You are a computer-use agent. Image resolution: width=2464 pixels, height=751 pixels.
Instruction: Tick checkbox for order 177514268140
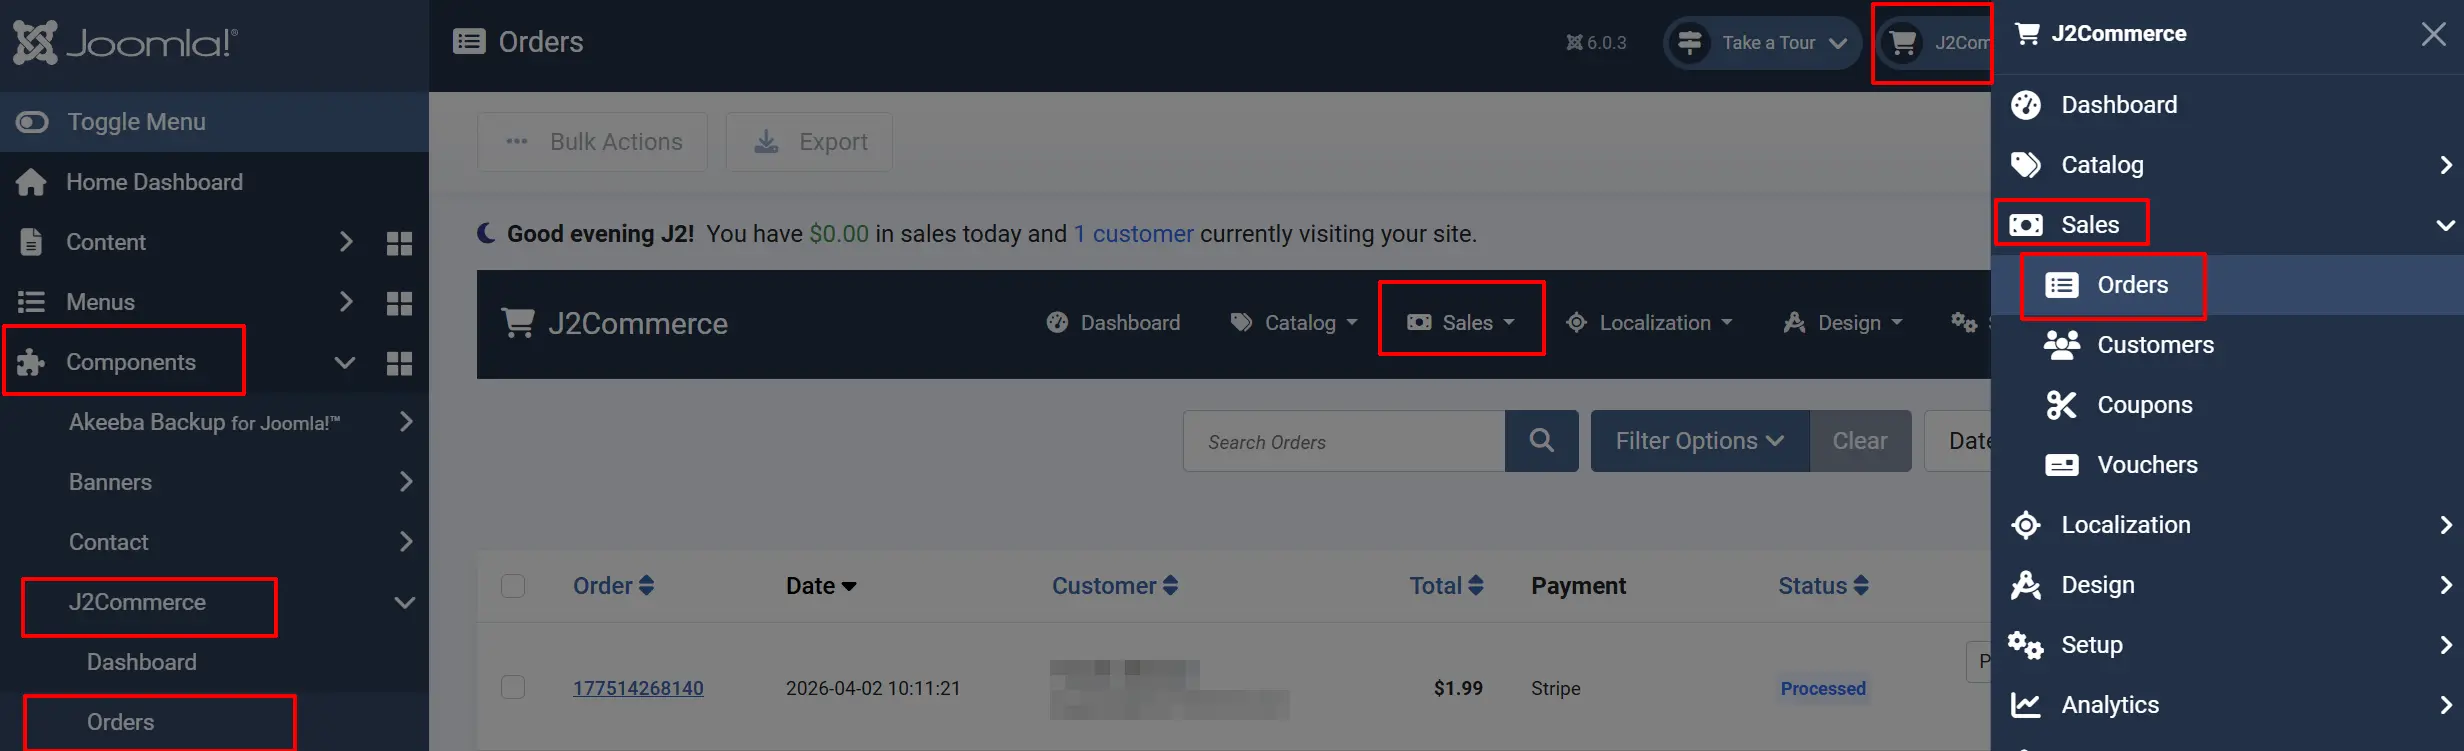point(513,688)
